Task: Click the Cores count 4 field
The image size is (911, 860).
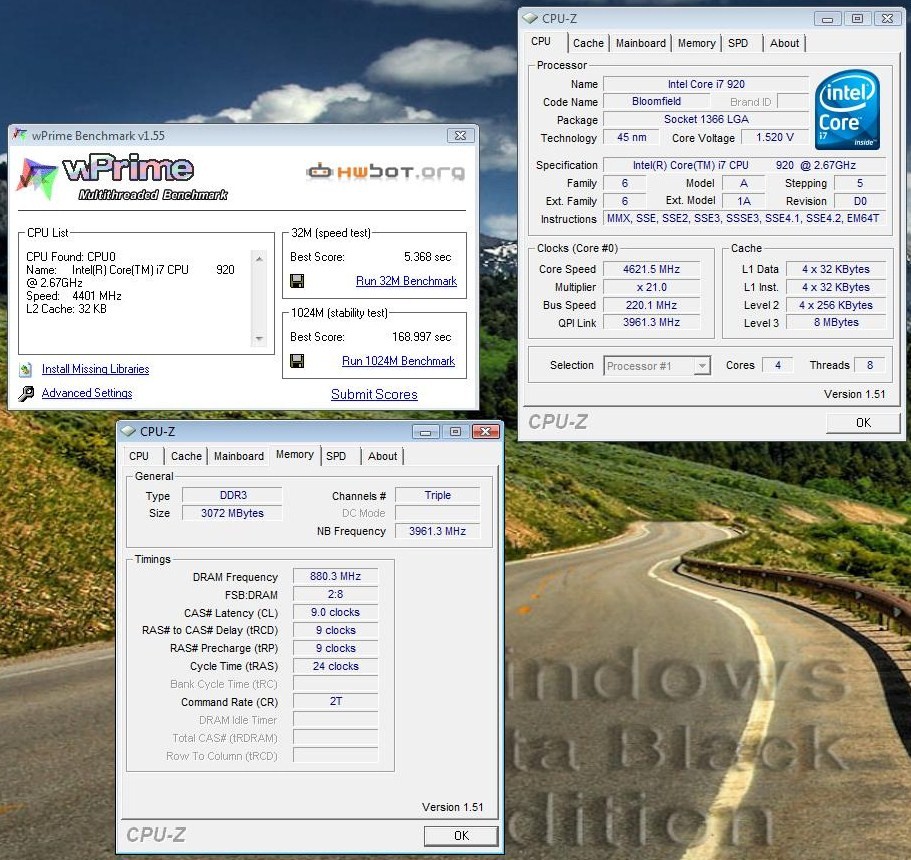Action: pos(777,365)
